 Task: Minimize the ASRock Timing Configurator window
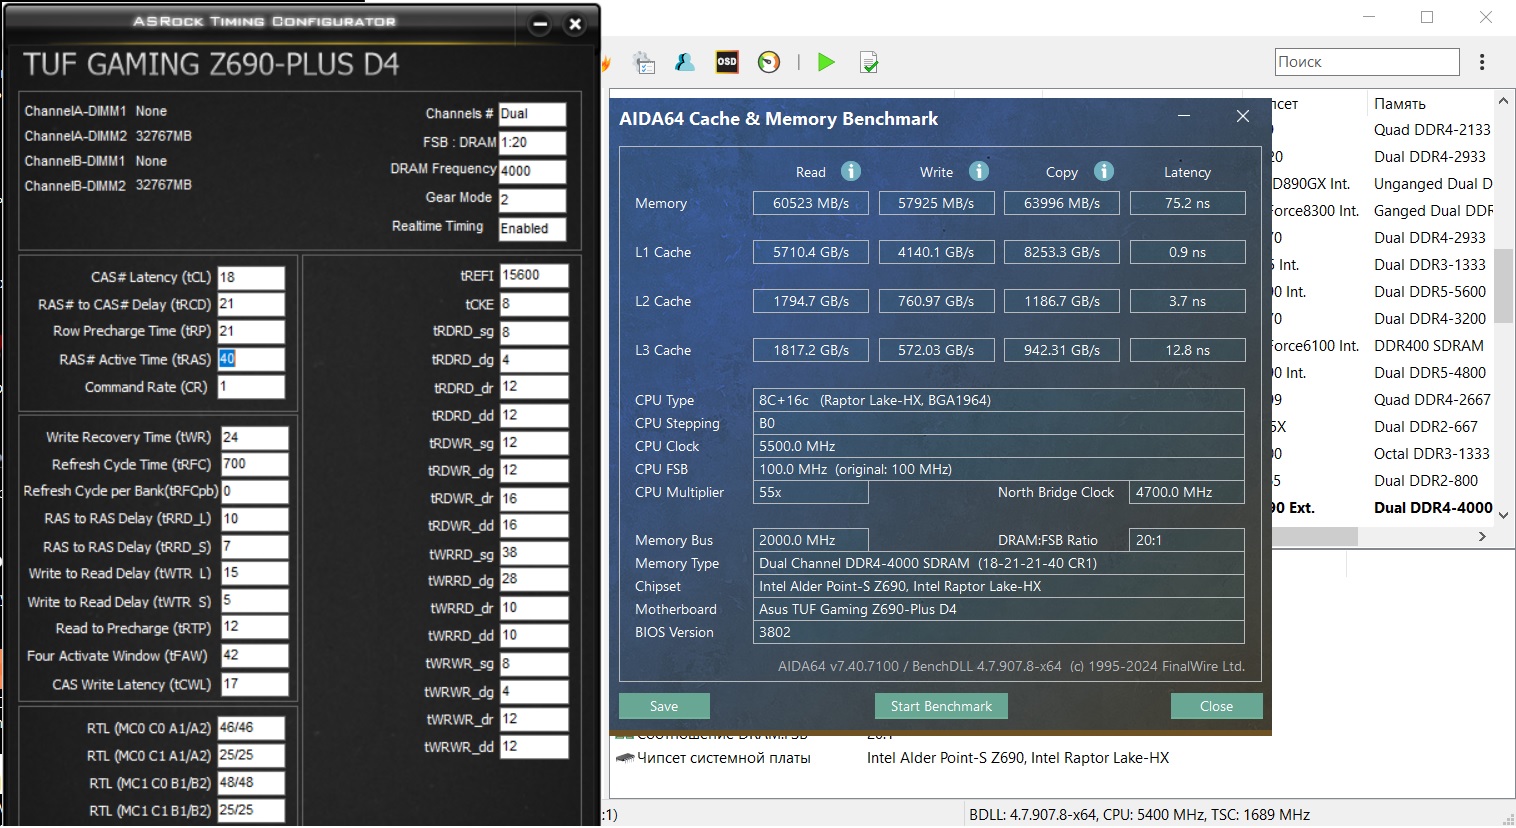tap(540, 24)
